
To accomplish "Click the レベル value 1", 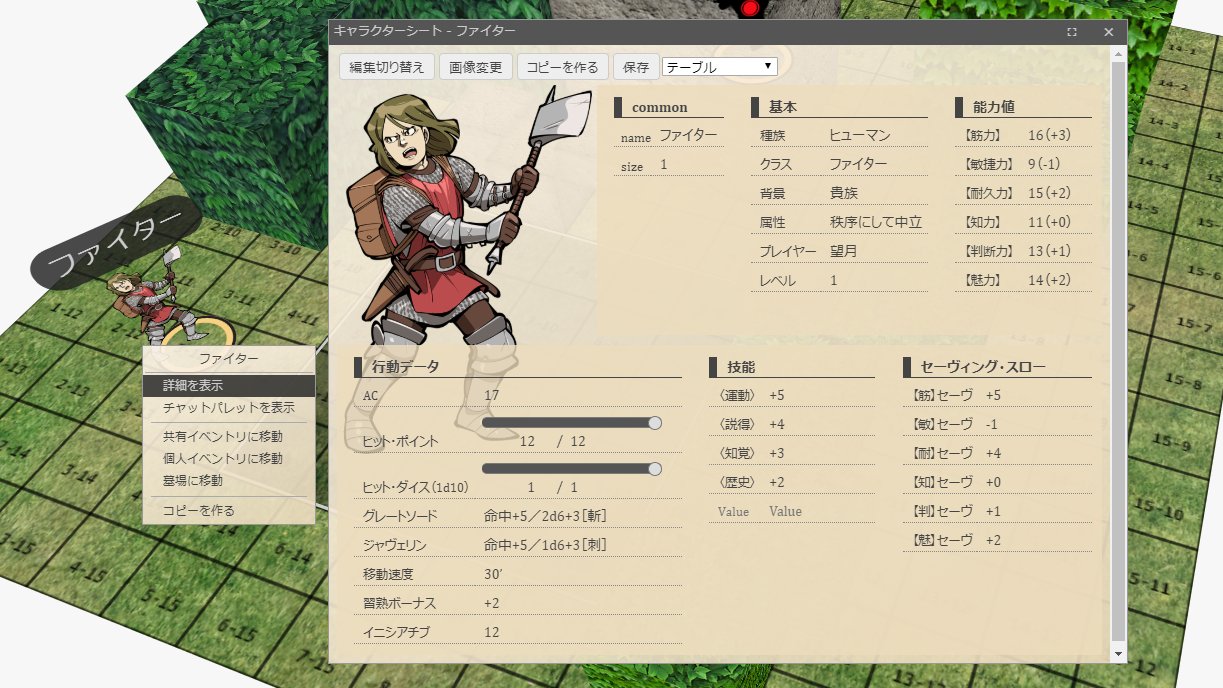I will (833, 280).
